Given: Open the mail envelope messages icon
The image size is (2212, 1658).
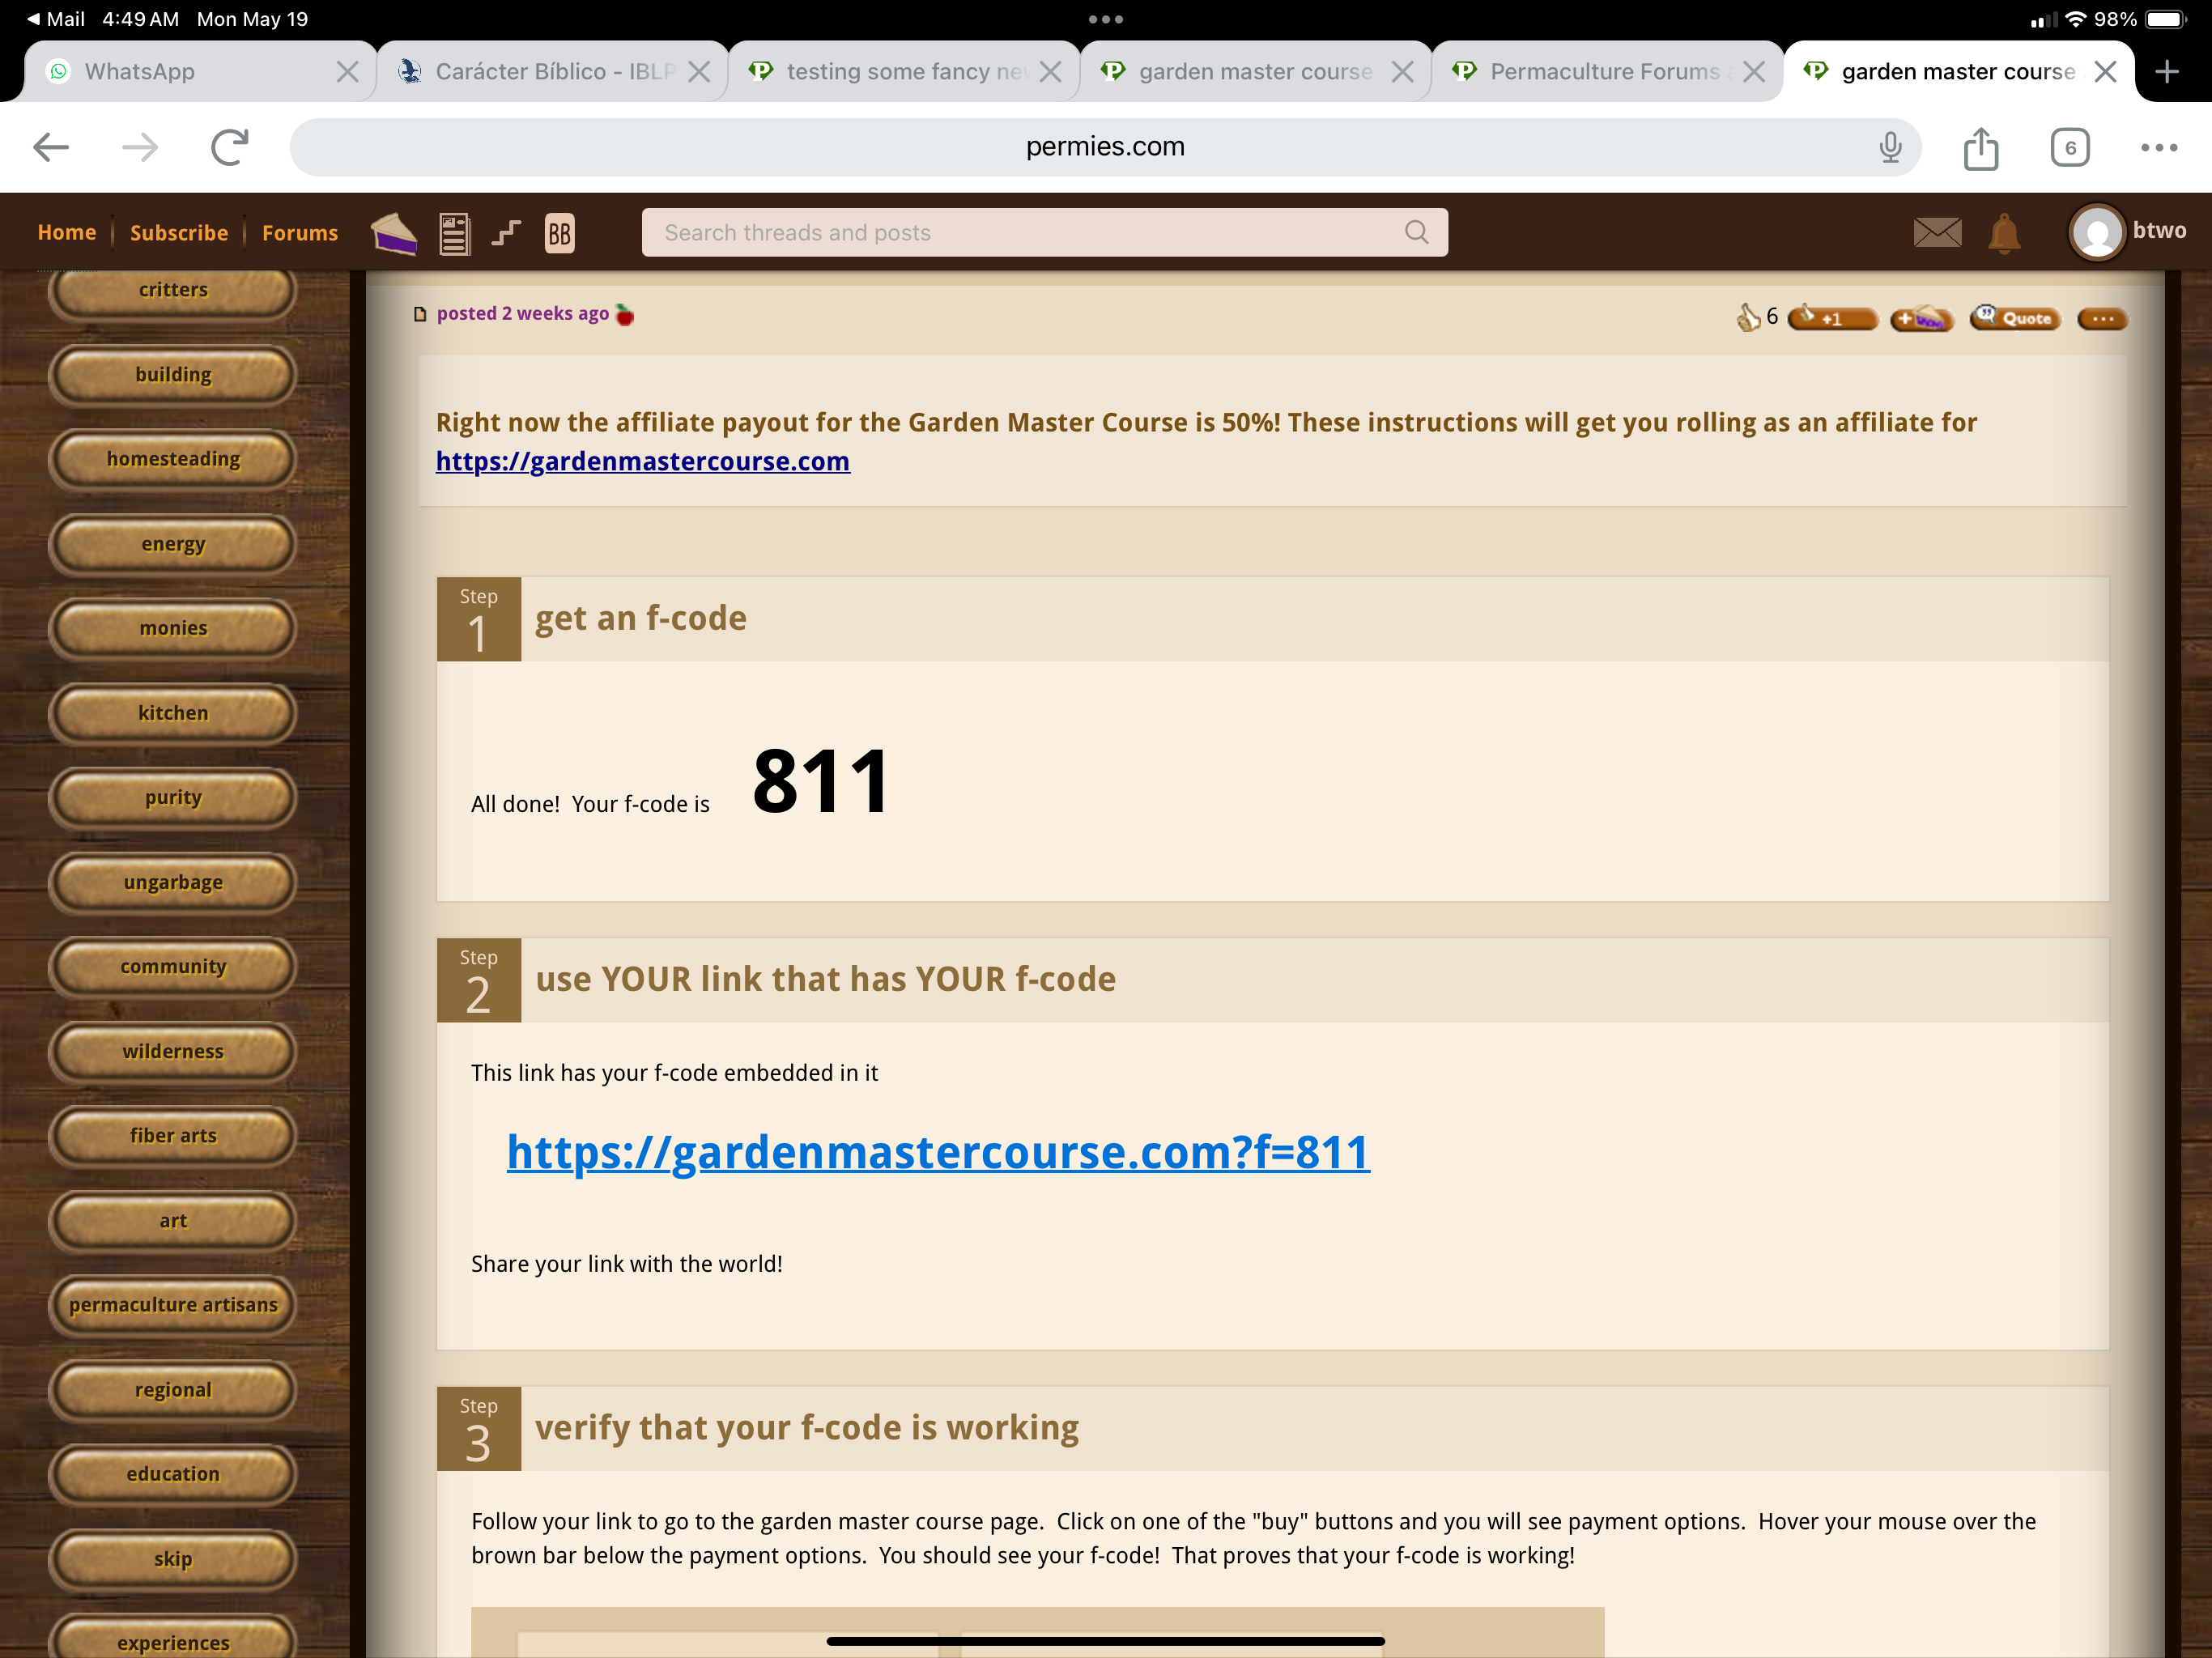Looking at the screenshot, I should 1936,233.
